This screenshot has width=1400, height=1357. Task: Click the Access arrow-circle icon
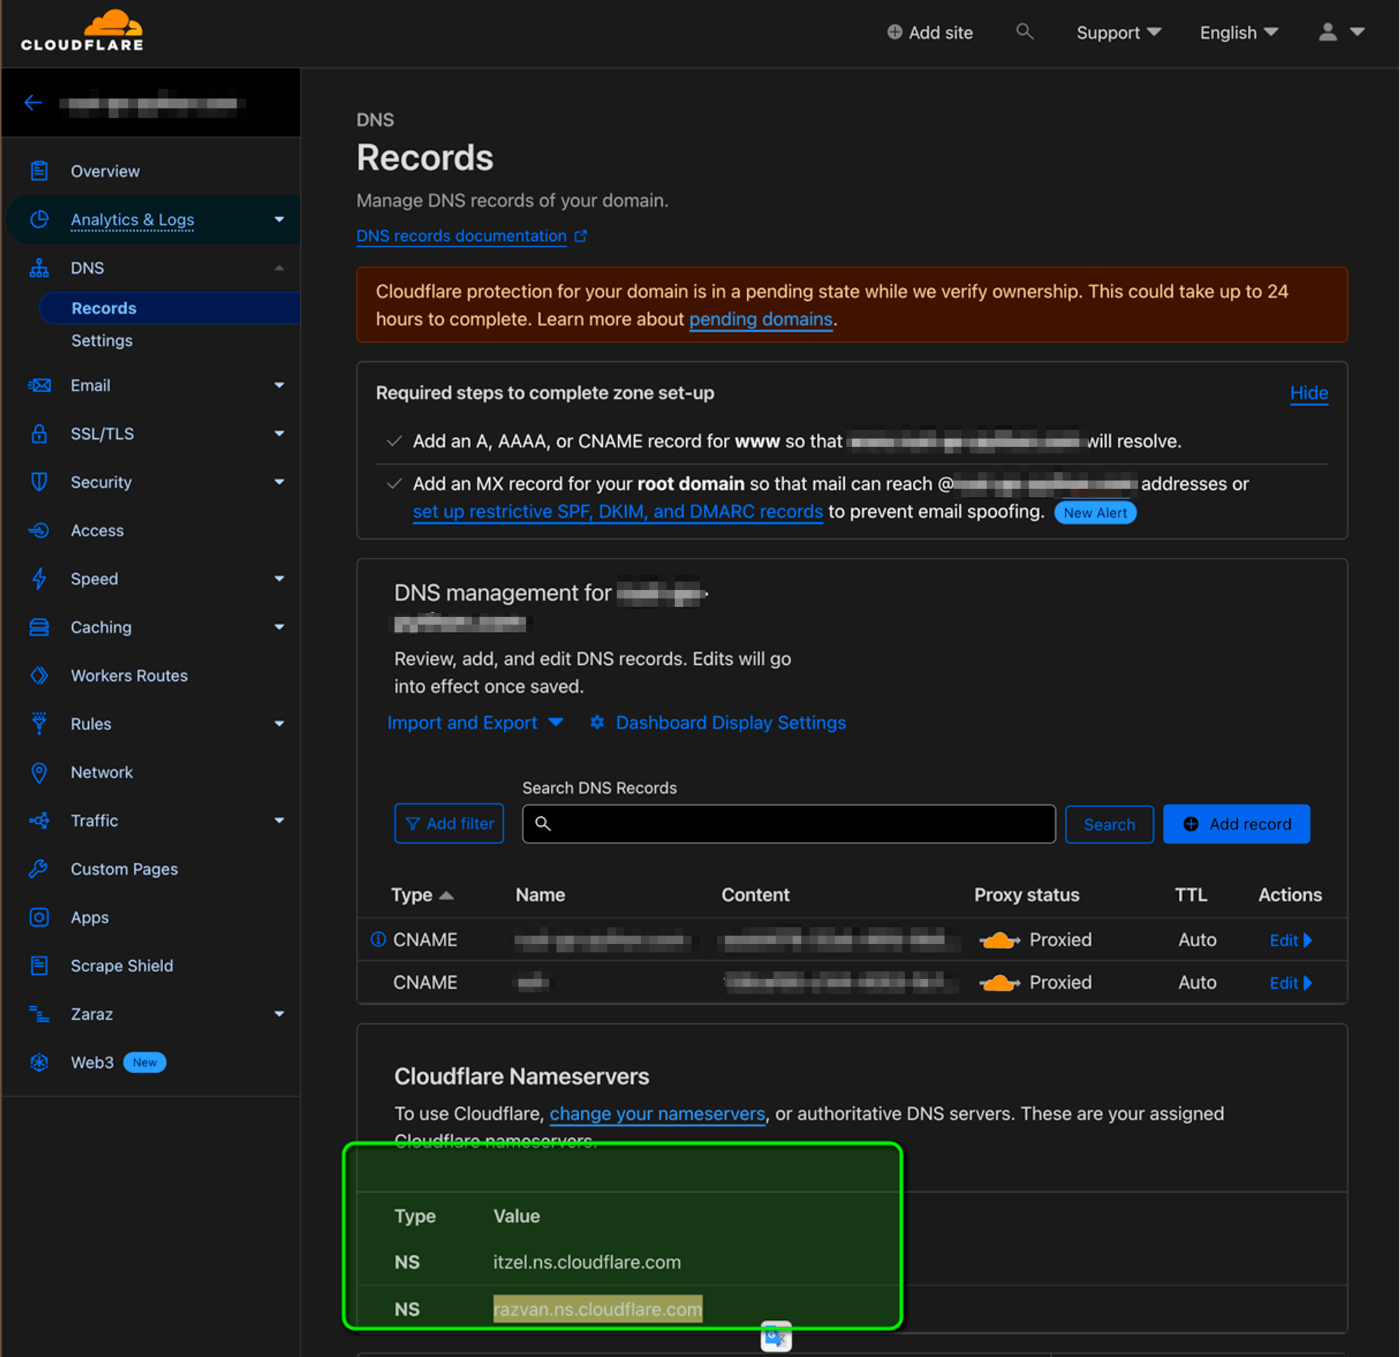point(39,530)
